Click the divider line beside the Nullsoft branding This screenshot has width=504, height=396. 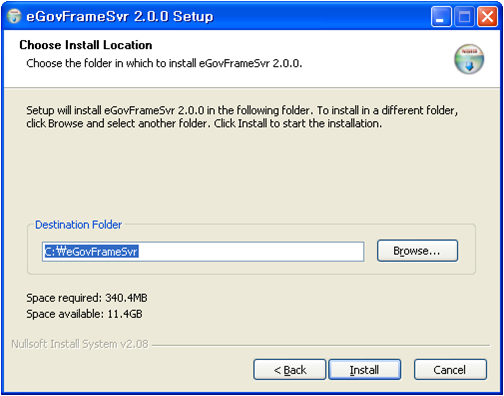point(321,345)
